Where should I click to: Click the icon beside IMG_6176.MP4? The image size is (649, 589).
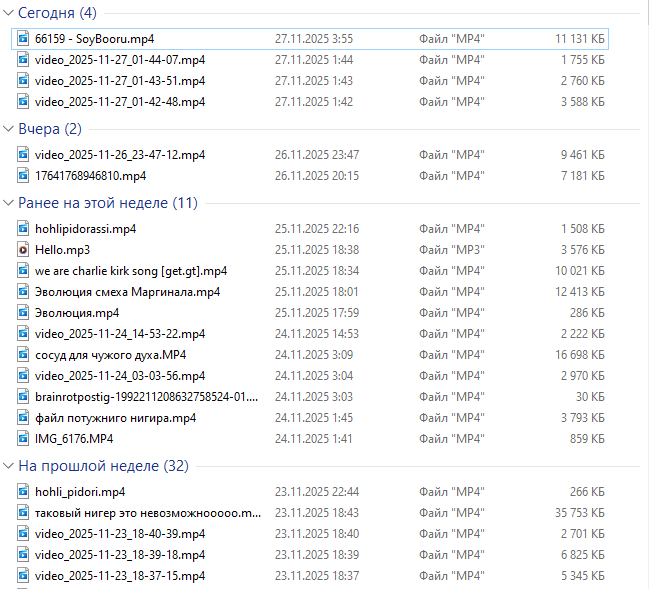[x=23, y=438]
